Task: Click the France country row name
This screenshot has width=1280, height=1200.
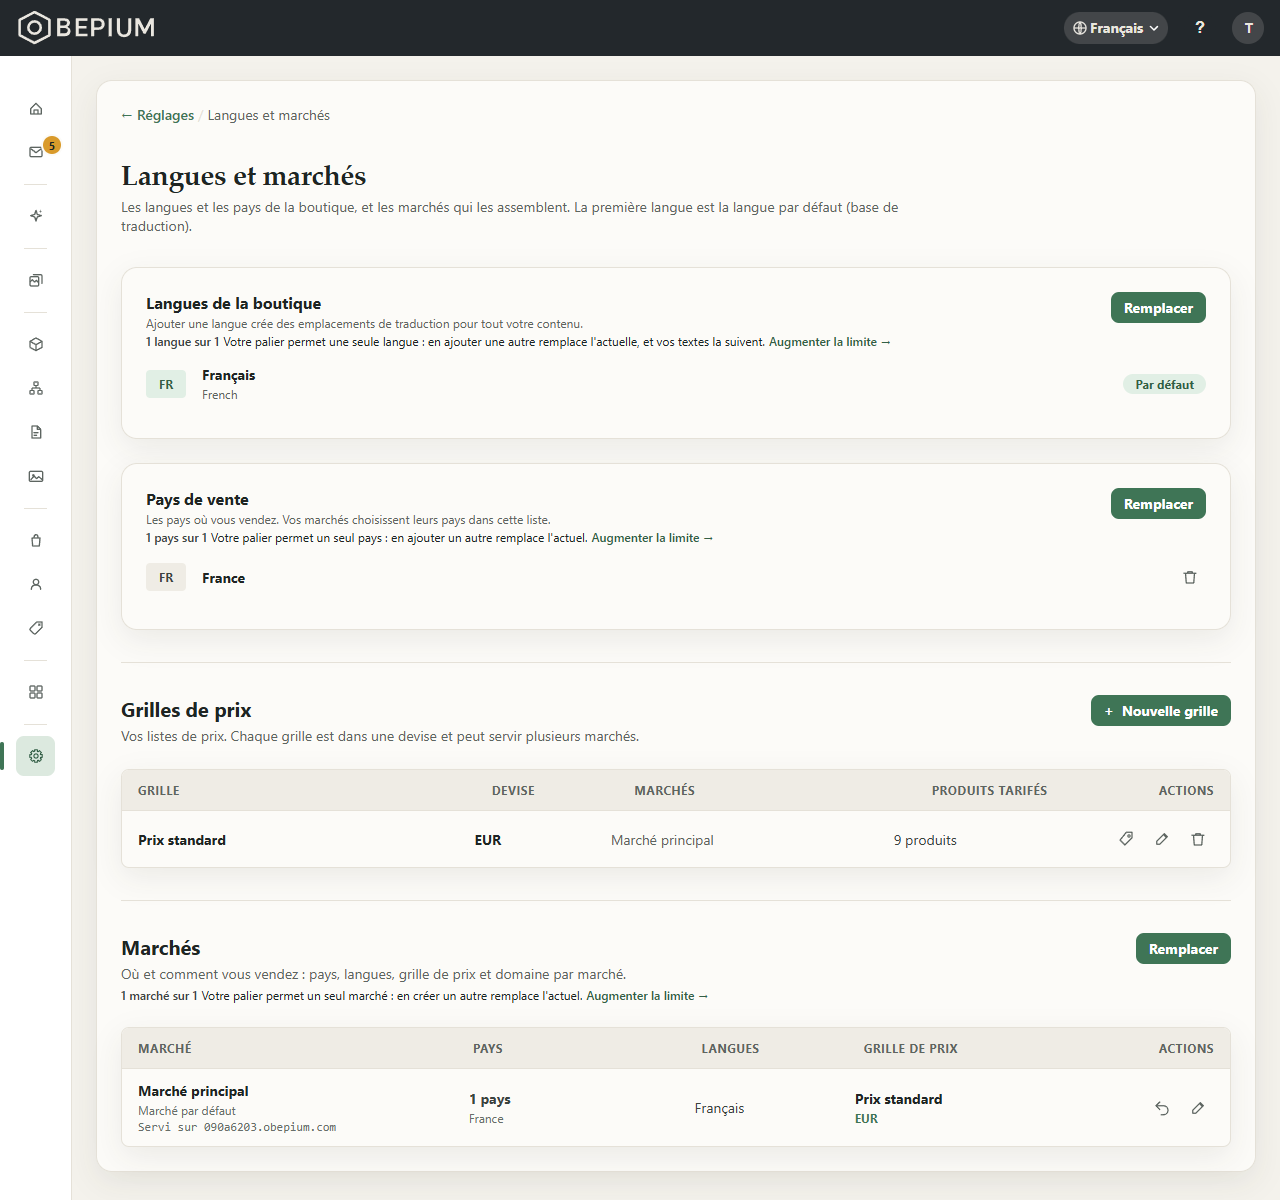Action: click(x=223, y=578)
